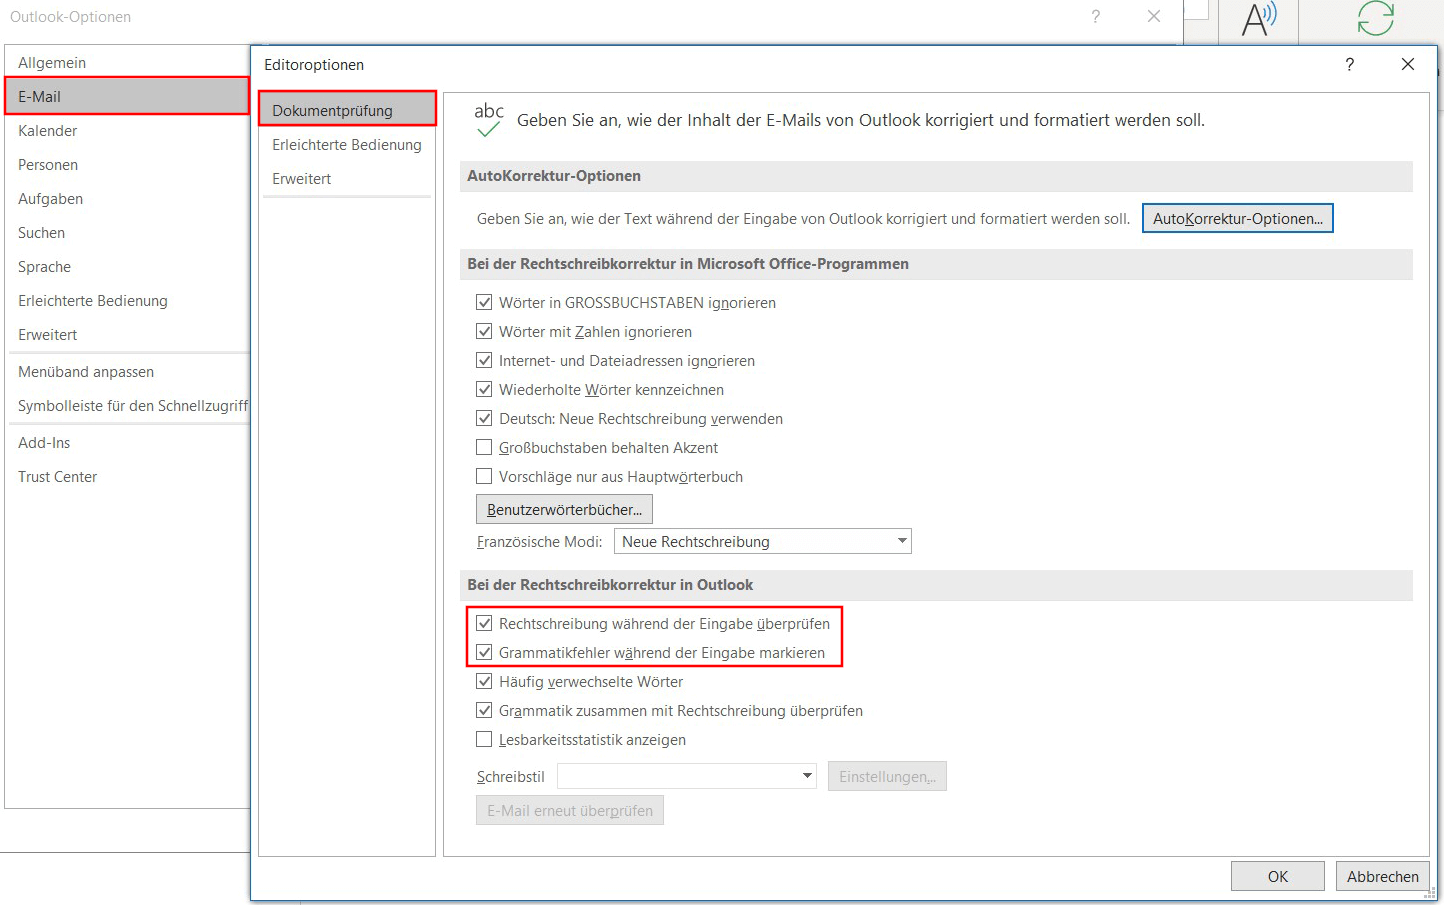Close the Outlook-Optionen window

(1154, 16)
